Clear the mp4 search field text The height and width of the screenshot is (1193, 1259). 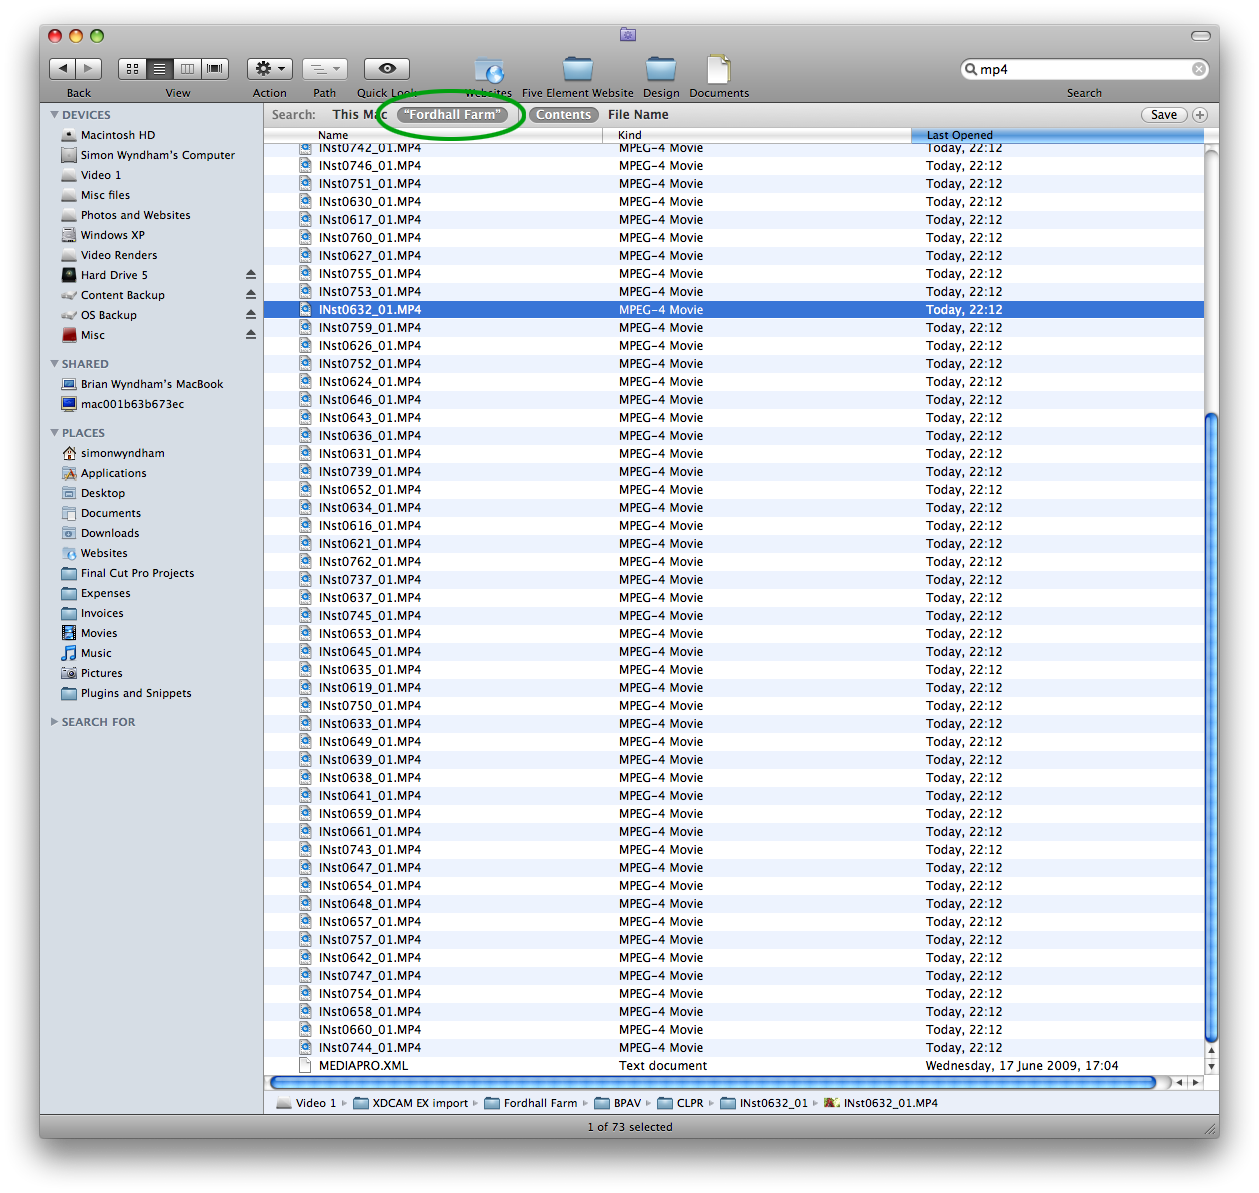[x=1198, y=69]
